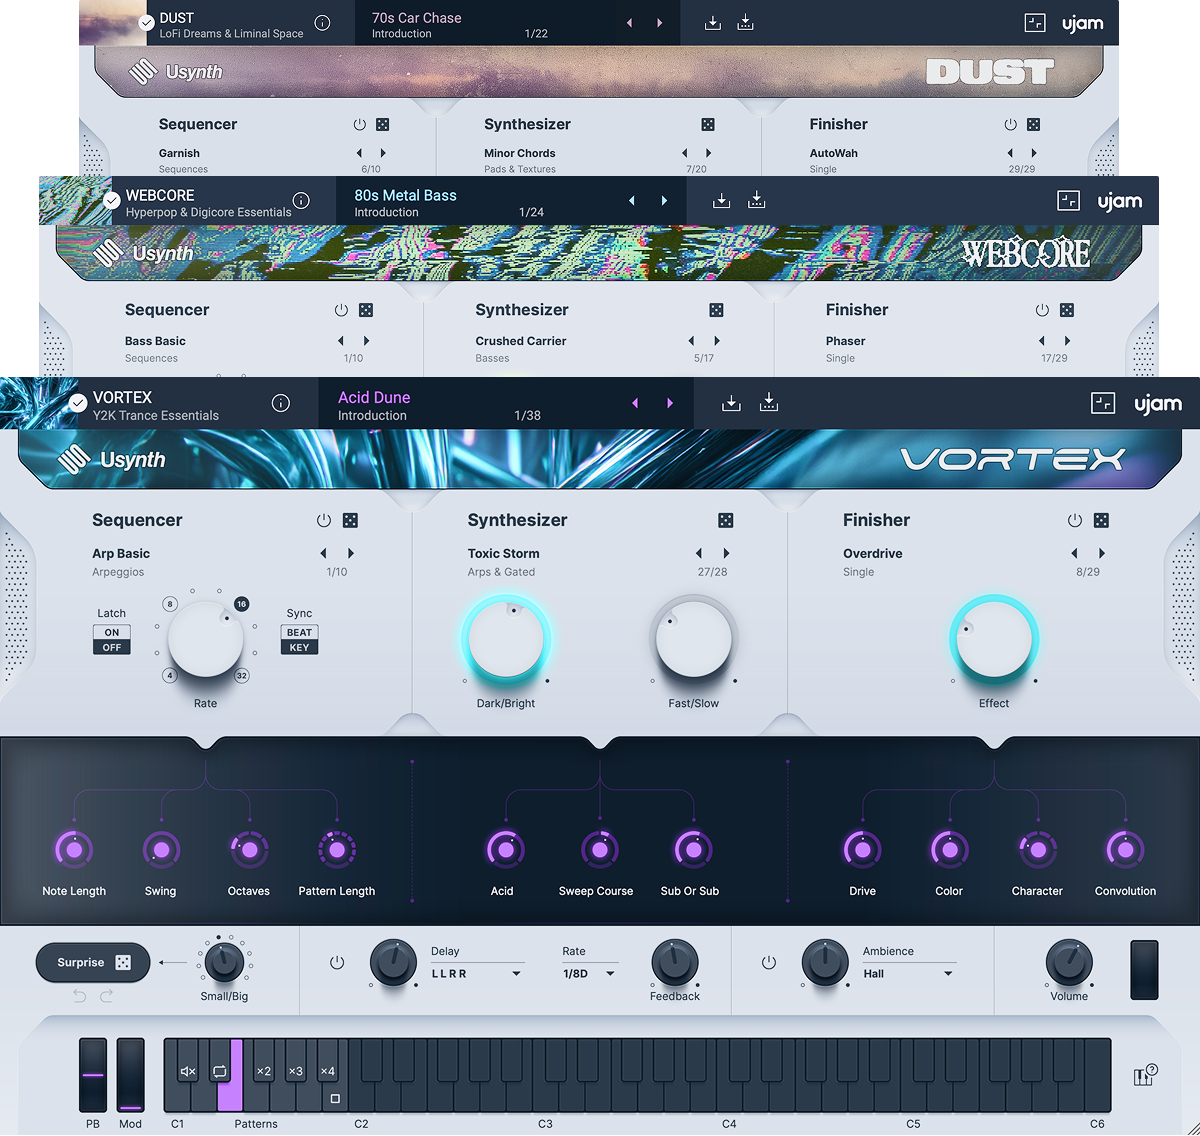Click the randomize dice icon in VORTEX Synthesizer section

coord(725,520)
